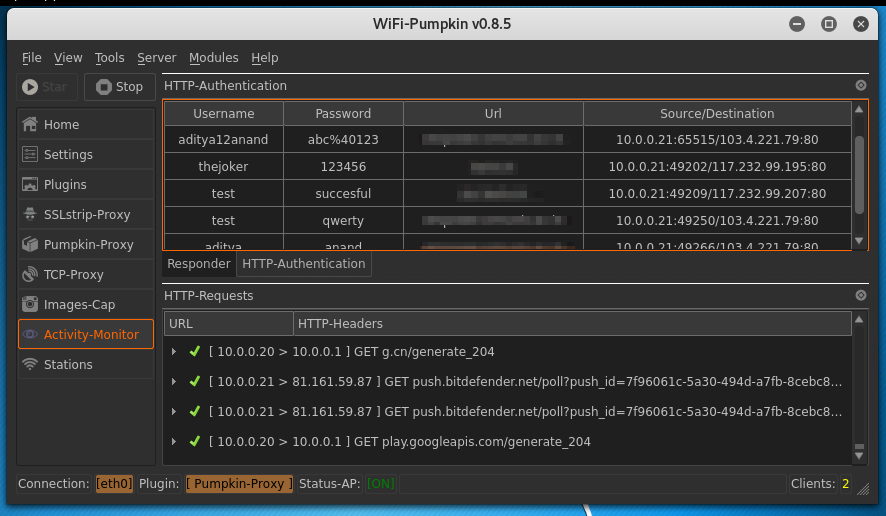Maximize the WiFi-Pumpkin window
Image resolution: width=886 pixels, height=516 pixels.
[828, 24]
